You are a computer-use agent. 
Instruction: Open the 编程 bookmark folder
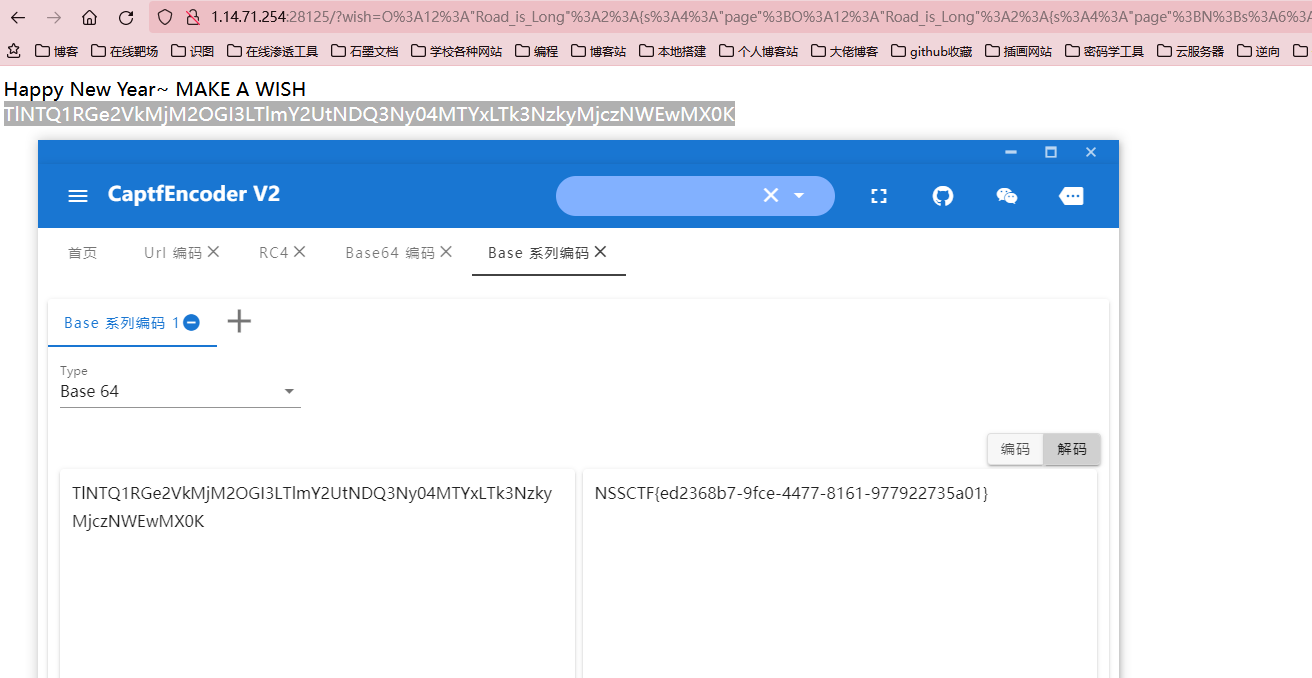pos(536,51)
